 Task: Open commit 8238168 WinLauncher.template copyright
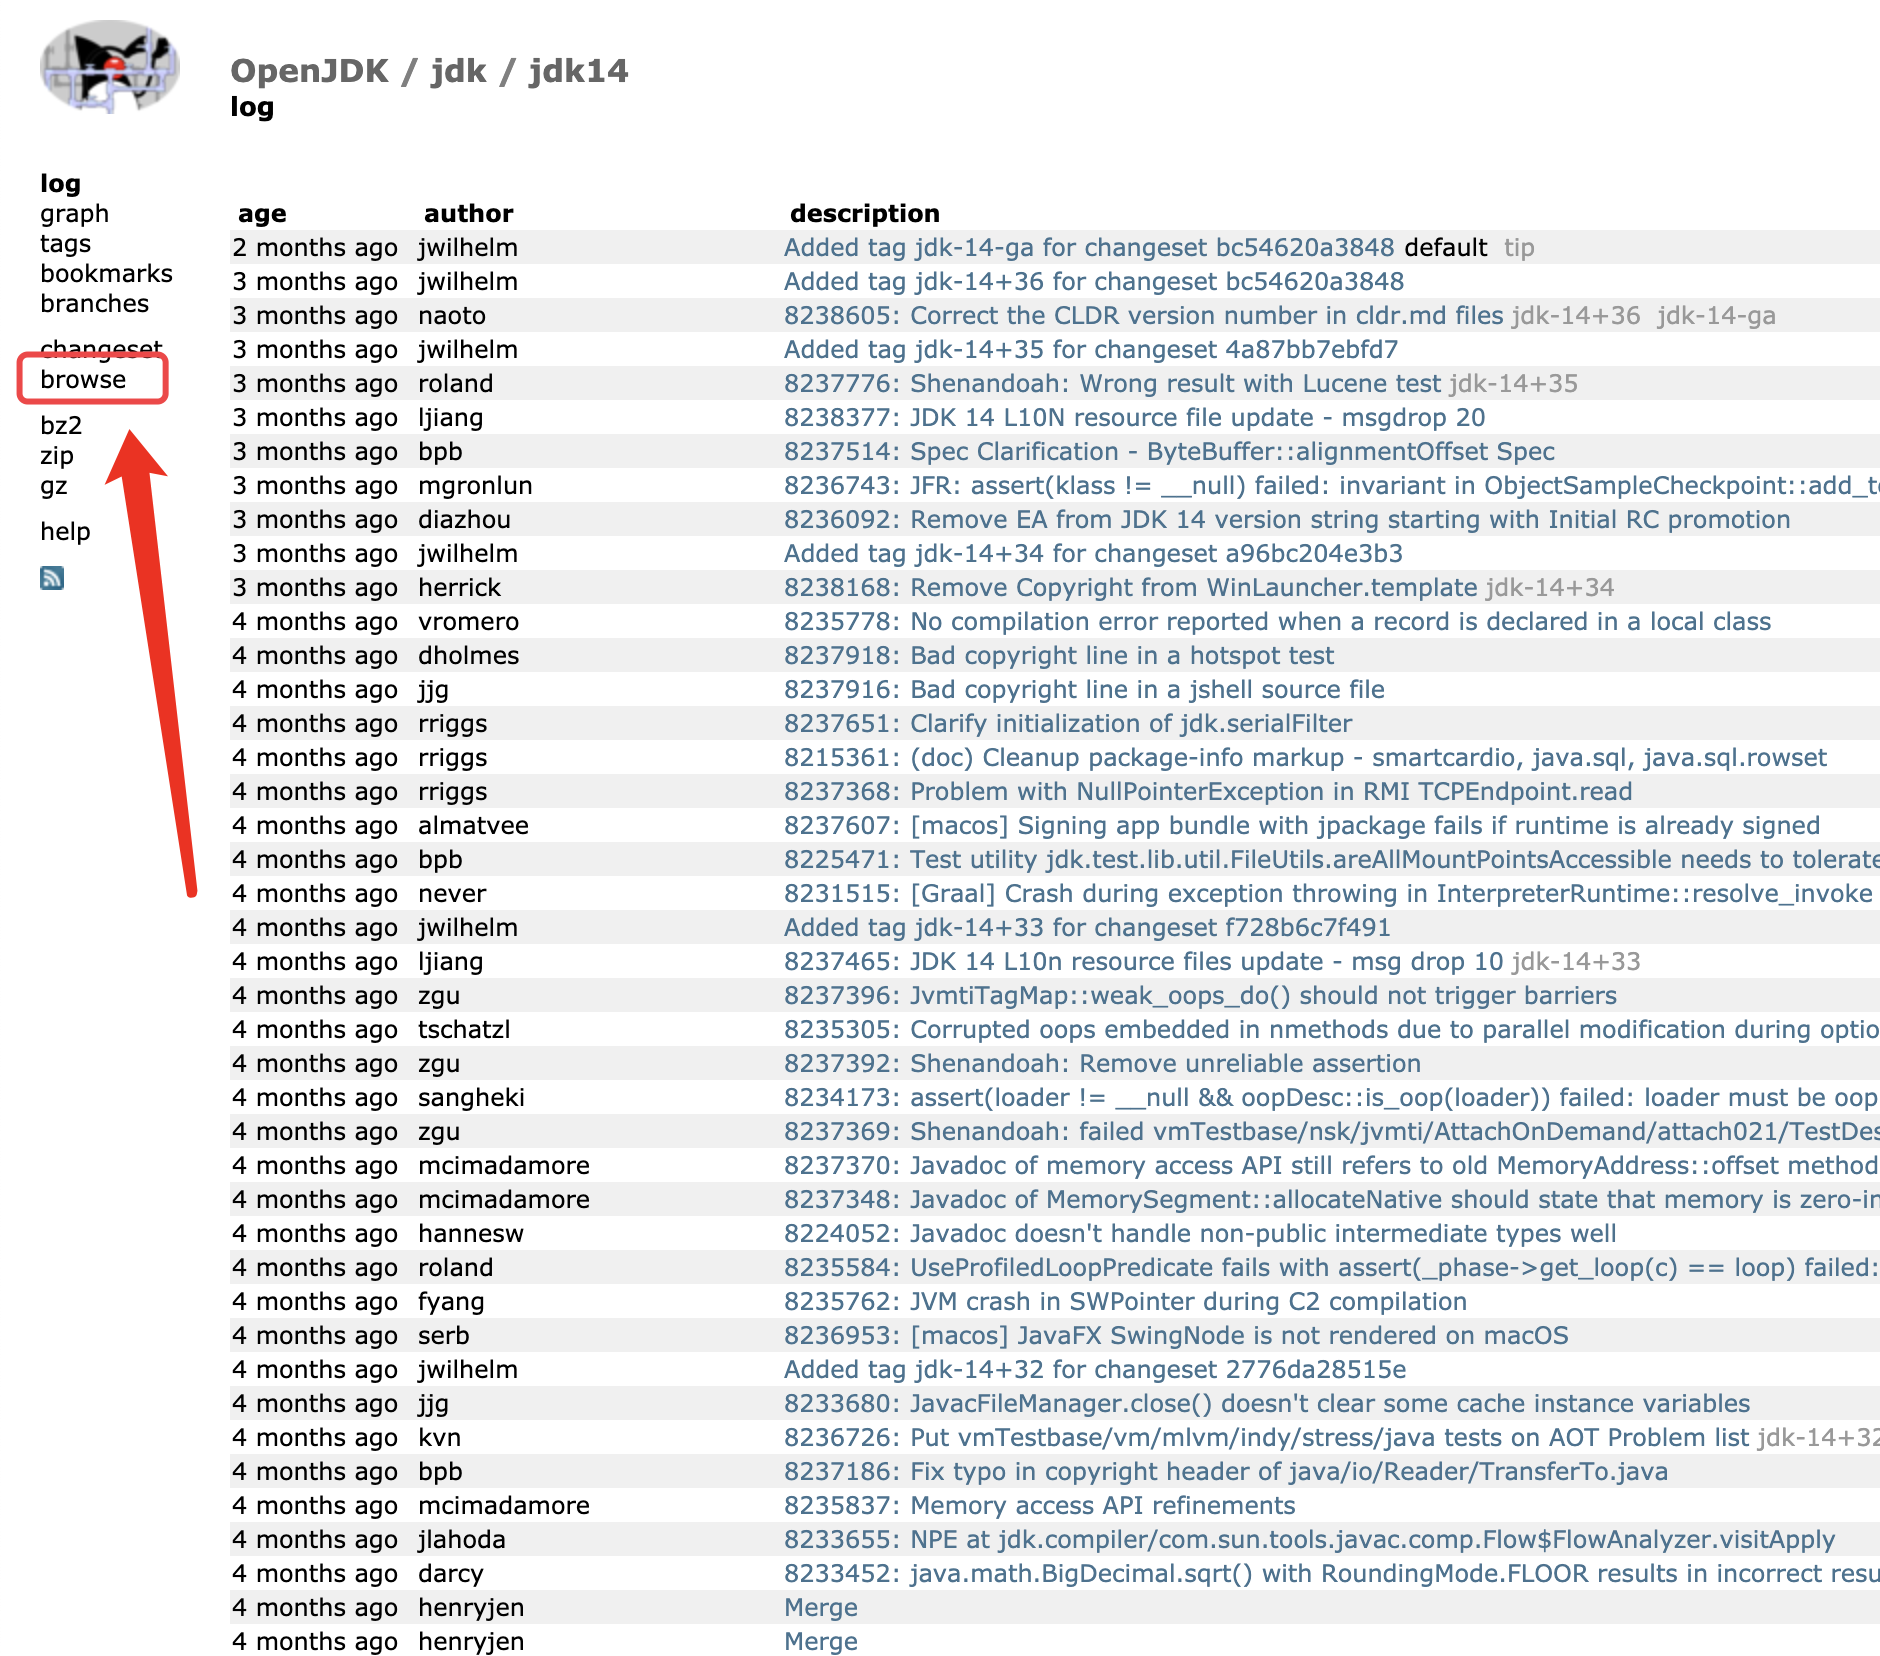click(1131, 588)
